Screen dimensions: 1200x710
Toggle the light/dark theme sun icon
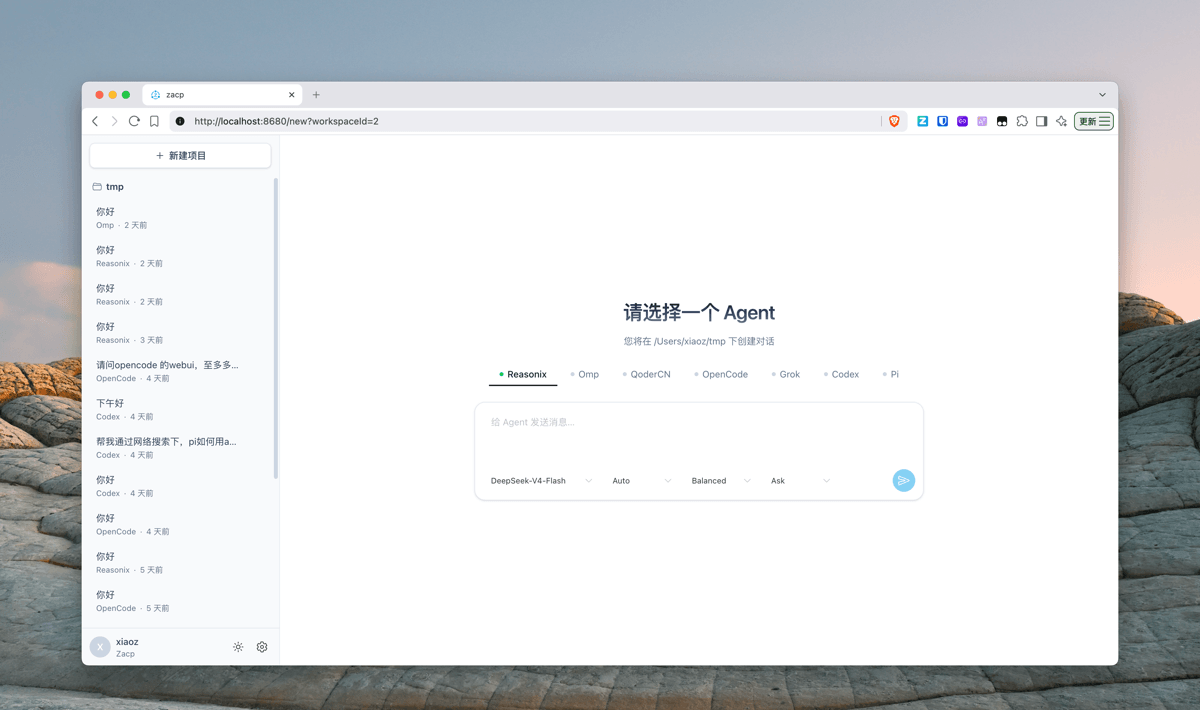238,647
